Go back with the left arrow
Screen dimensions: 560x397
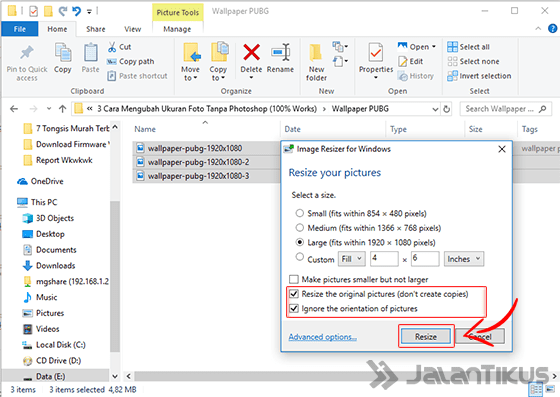coord(14,109)
